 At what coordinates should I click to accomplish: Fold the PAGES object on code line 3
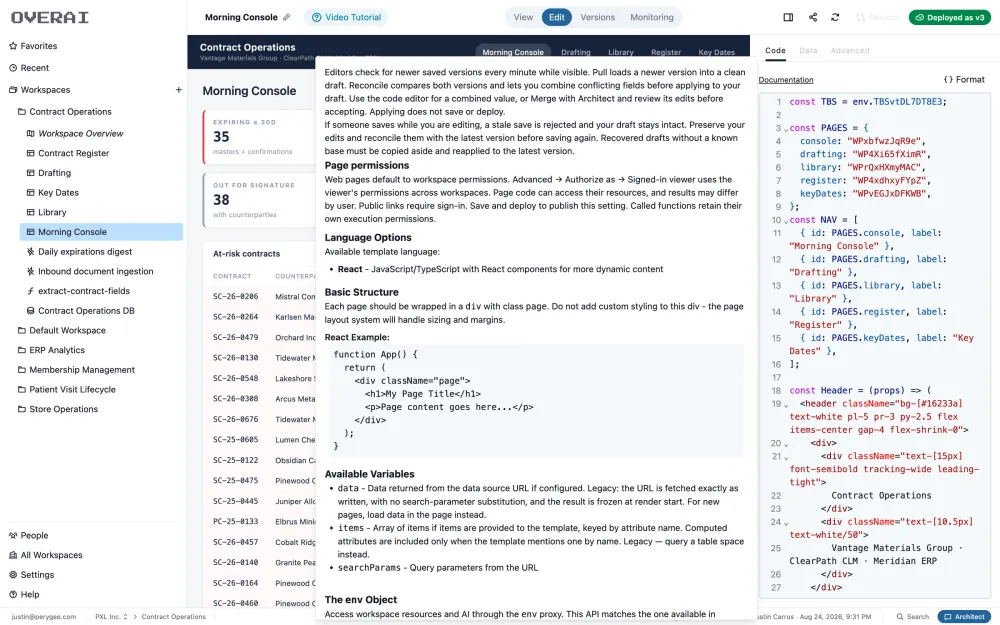pos(786,129)
